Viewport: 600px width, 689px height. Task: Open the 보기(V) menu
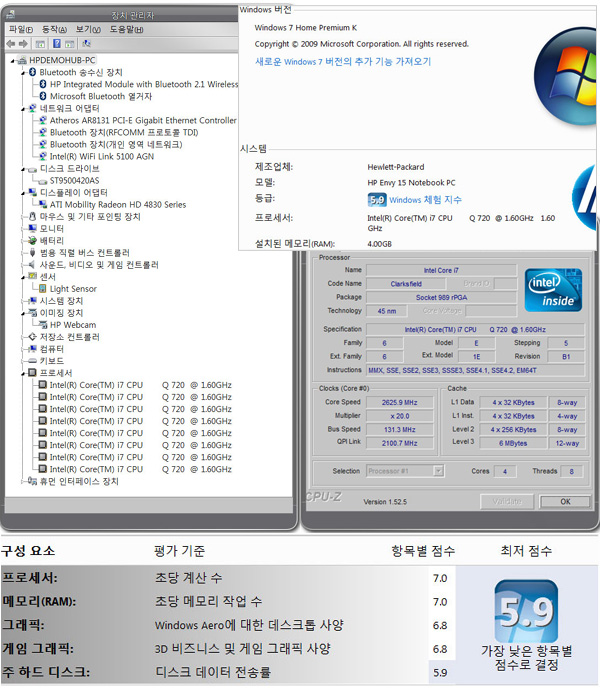[x=88, y=29]
